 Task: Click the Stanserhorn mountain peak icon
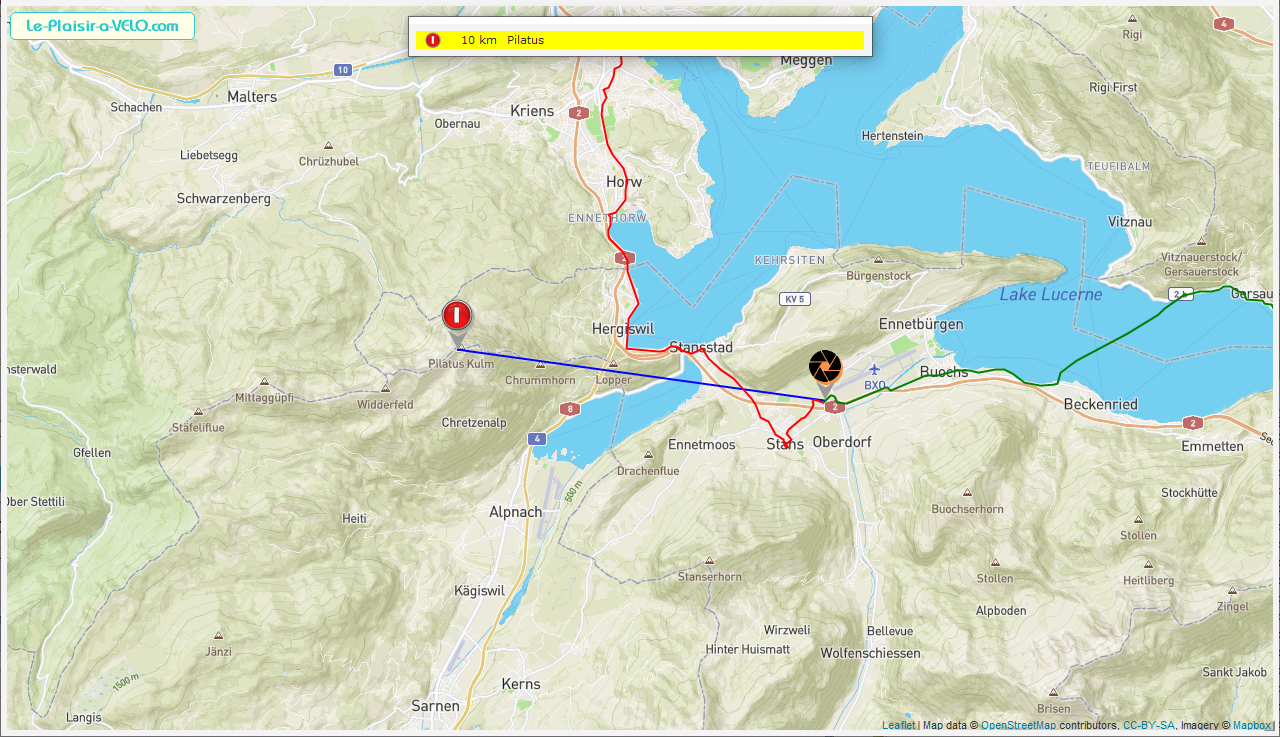(710, 561)
